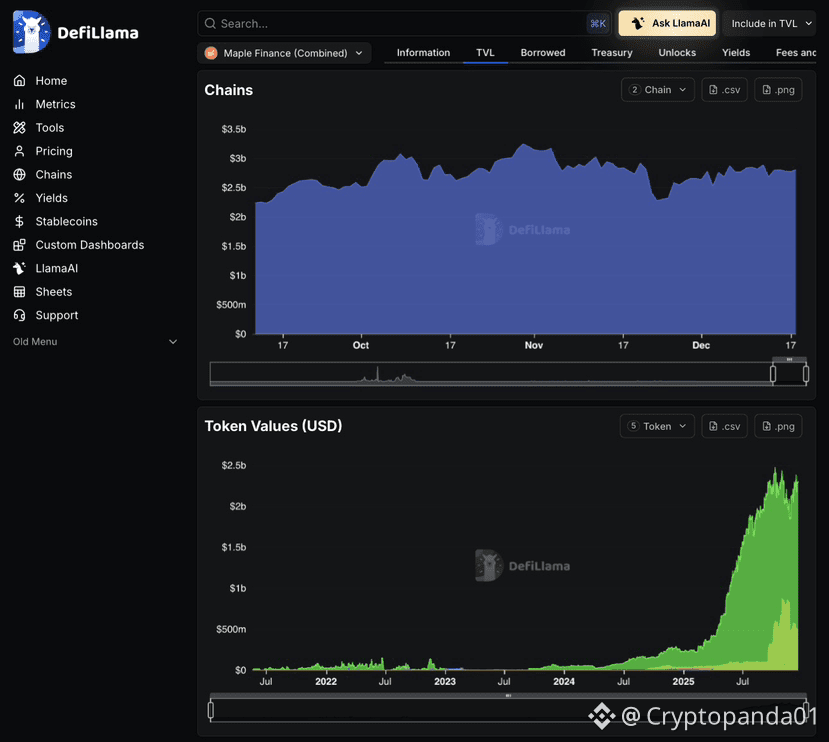Screen dimensions: 829x742
Task: Click the Ask LlamaAI button
Action: 667,23
